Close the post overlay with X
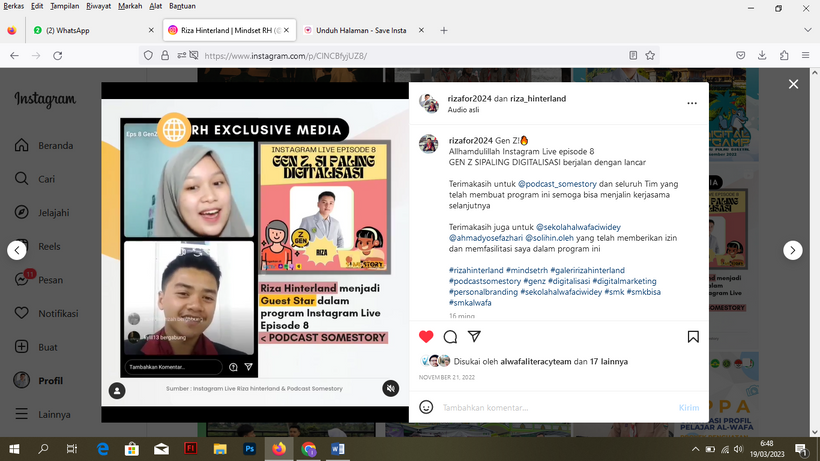This screenshot has width=820, height=461. click(x=793, y=84)
